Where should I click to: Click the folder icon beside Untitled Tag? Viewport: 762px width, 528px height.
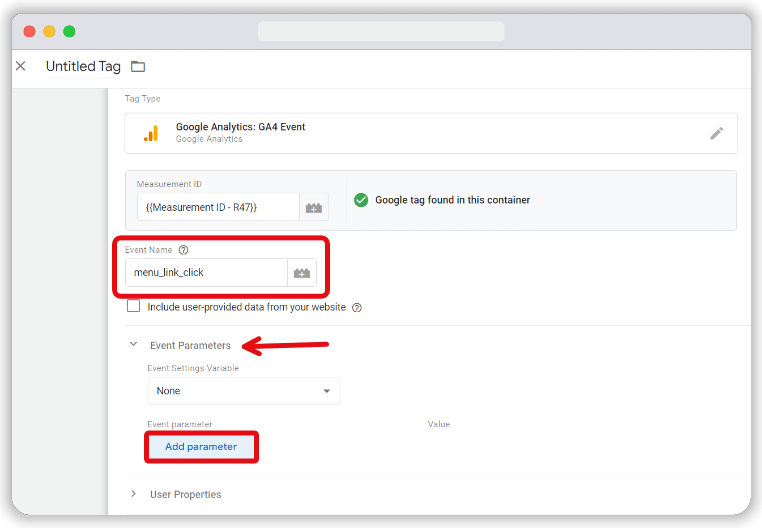[138, 66]
